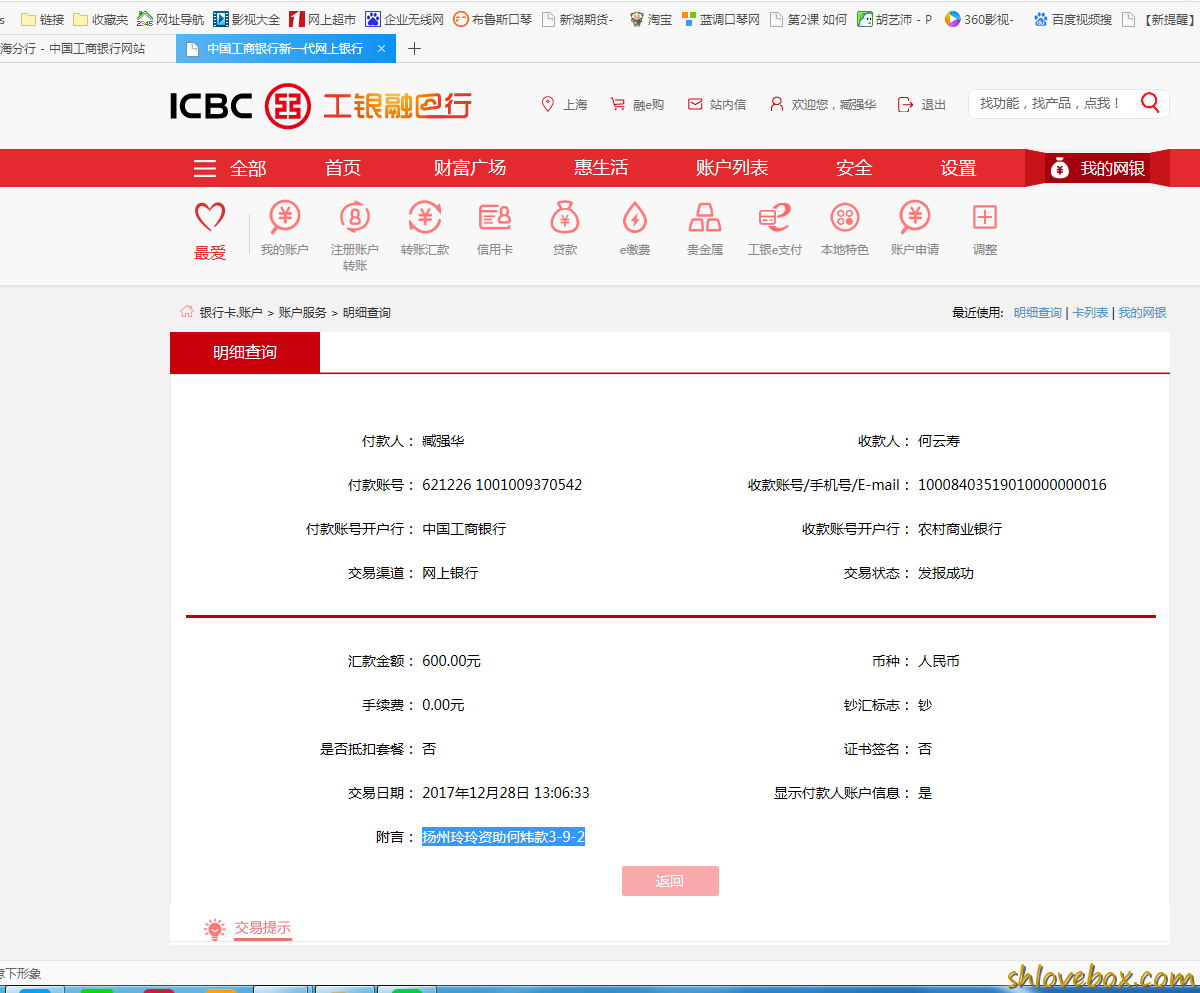
Task: Click the 交易提示 heading
Action: [263, 928]
